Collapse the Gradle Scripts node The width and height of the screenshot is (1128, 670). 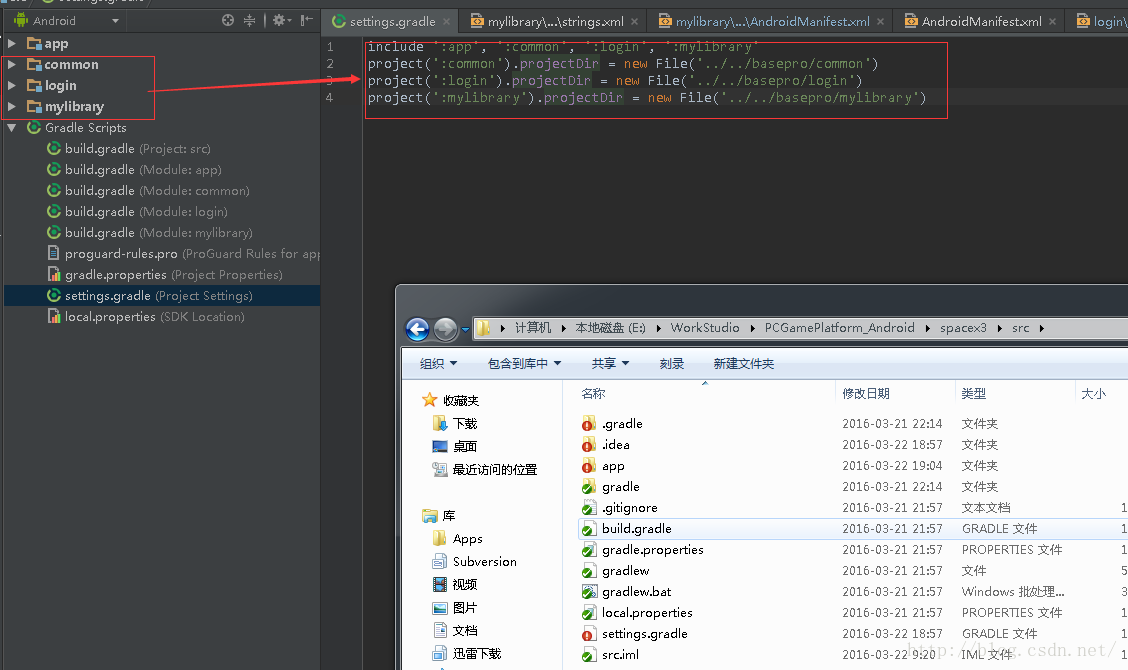(12, 127)
